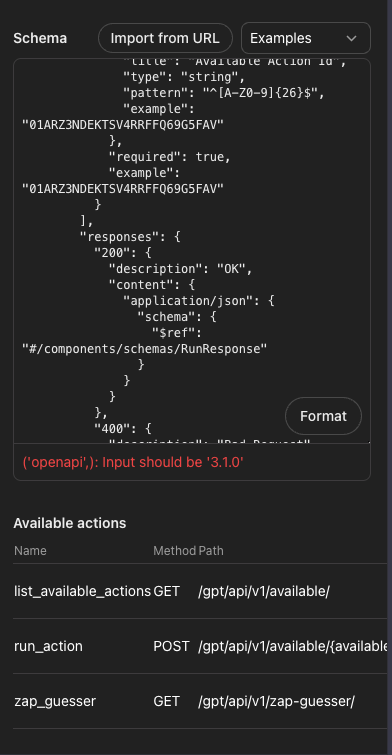The image size is (392, 755).
Task: Select the list_available_actions row
Action: pos(200,591)
